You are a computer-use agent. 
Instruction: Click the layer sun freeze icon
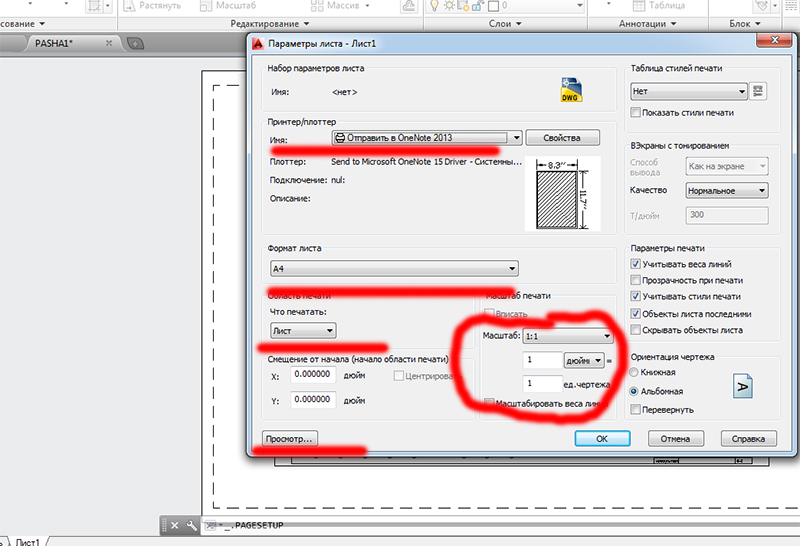point(448,6)
